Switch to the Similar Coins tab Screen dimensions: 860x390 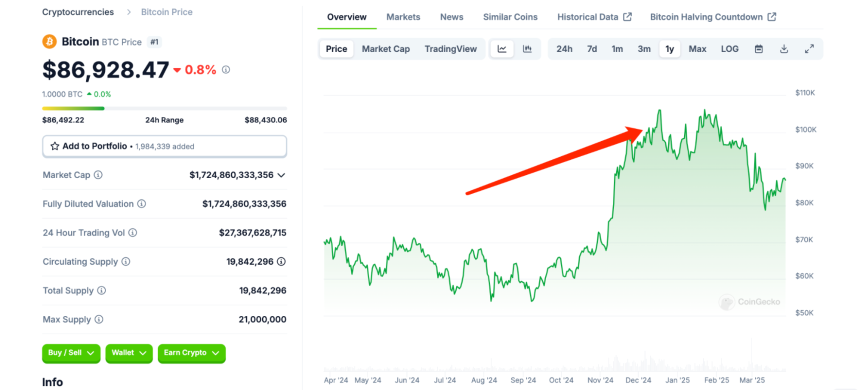click(x=510, y=17)
